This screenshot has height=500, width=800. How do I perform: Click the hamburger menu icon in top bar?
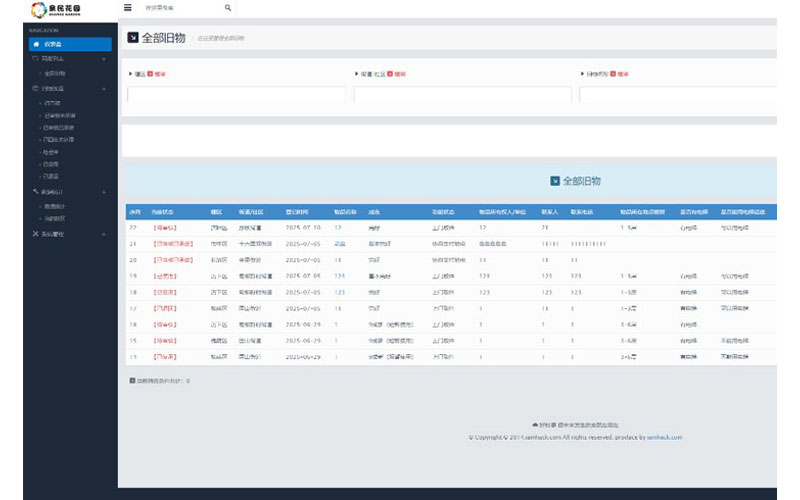(x=127, y=8)
